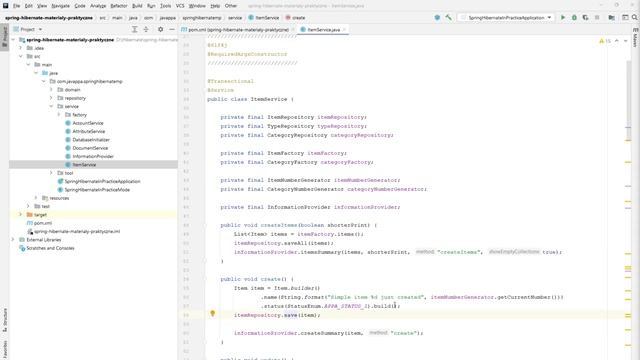Collapse all in Project panel toolbar
This screenshot has width=640, height=360.
[x=146, y=29]
